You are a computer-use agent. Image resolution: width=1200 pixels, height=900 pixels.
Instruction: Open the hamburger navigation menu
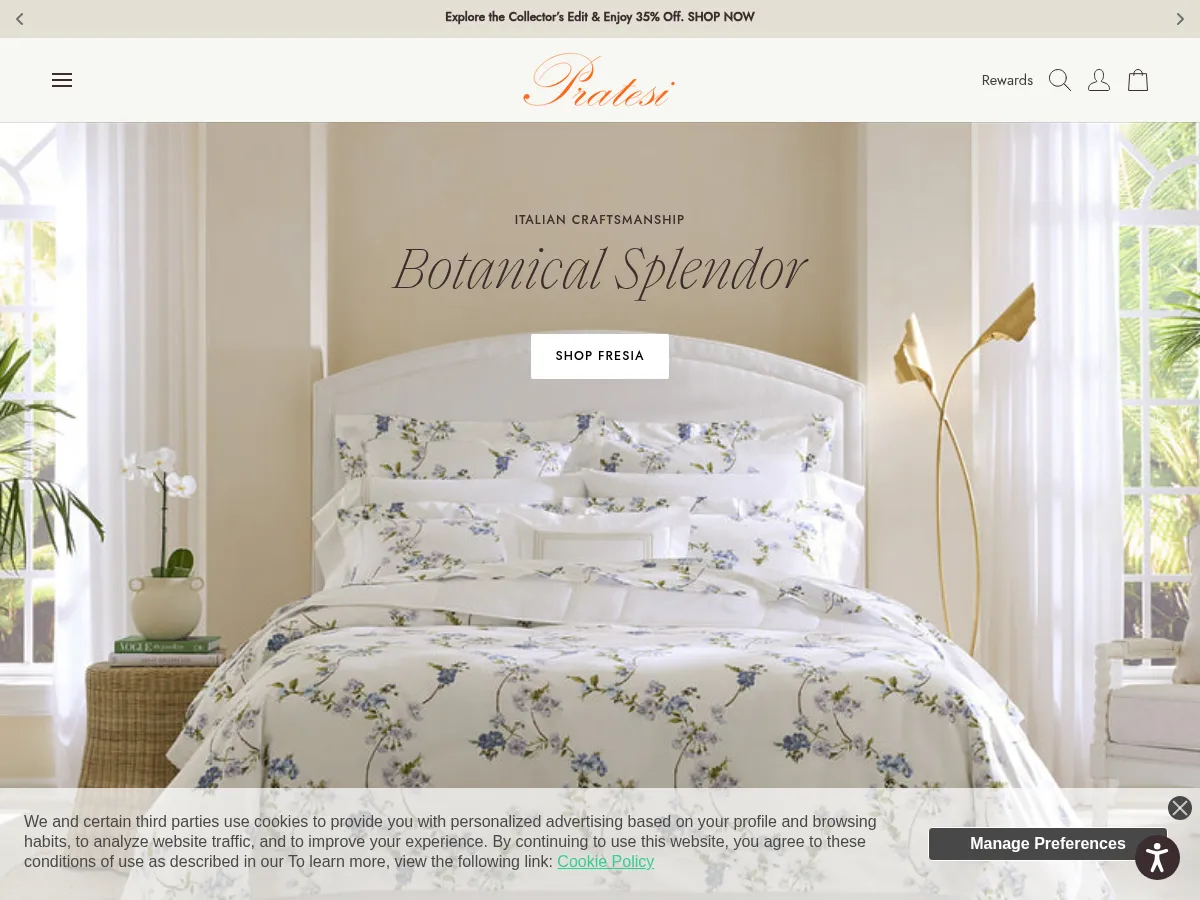[62, 80]
